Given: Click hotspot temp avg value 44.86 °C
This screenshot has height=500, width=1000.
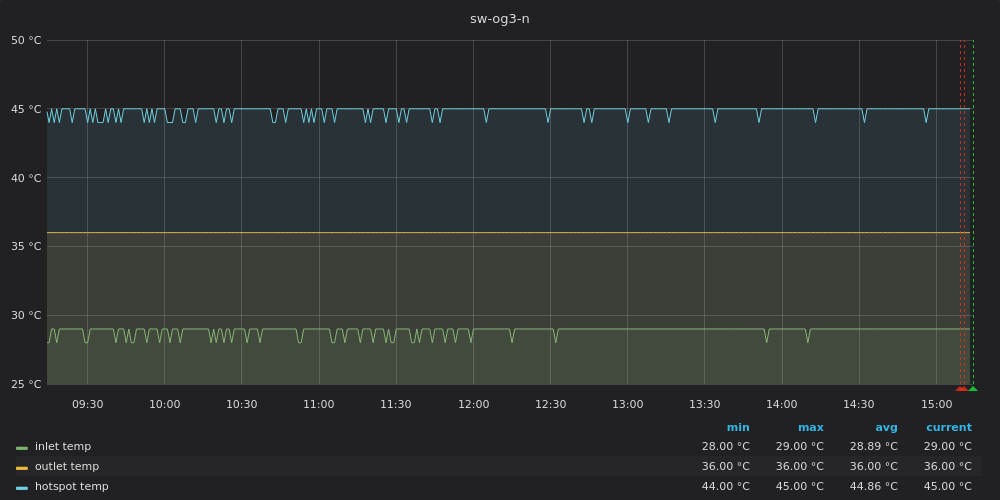Looking at the screenshot, I should click(873, 487).
